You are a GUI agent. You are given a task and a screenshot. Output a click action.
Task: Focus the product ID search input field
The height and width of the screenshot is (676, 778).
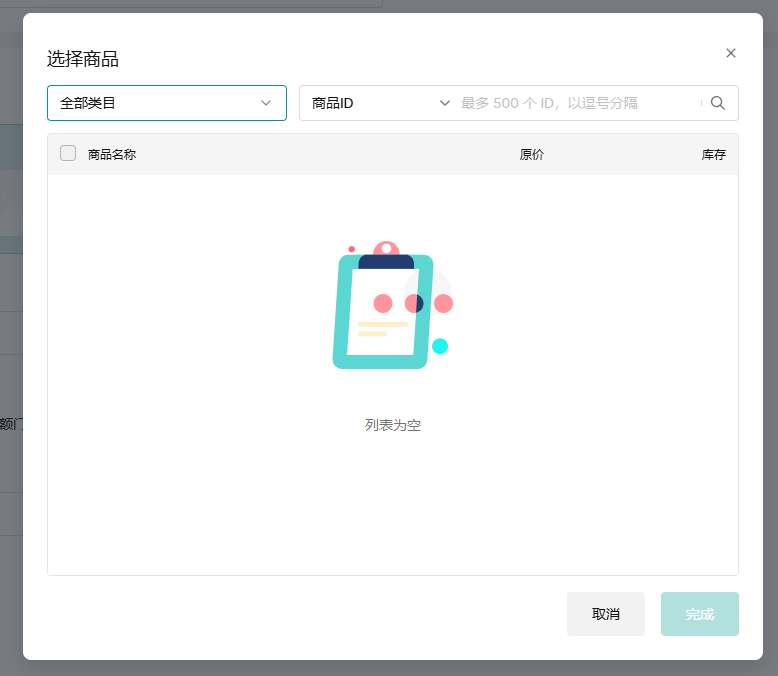575,103
